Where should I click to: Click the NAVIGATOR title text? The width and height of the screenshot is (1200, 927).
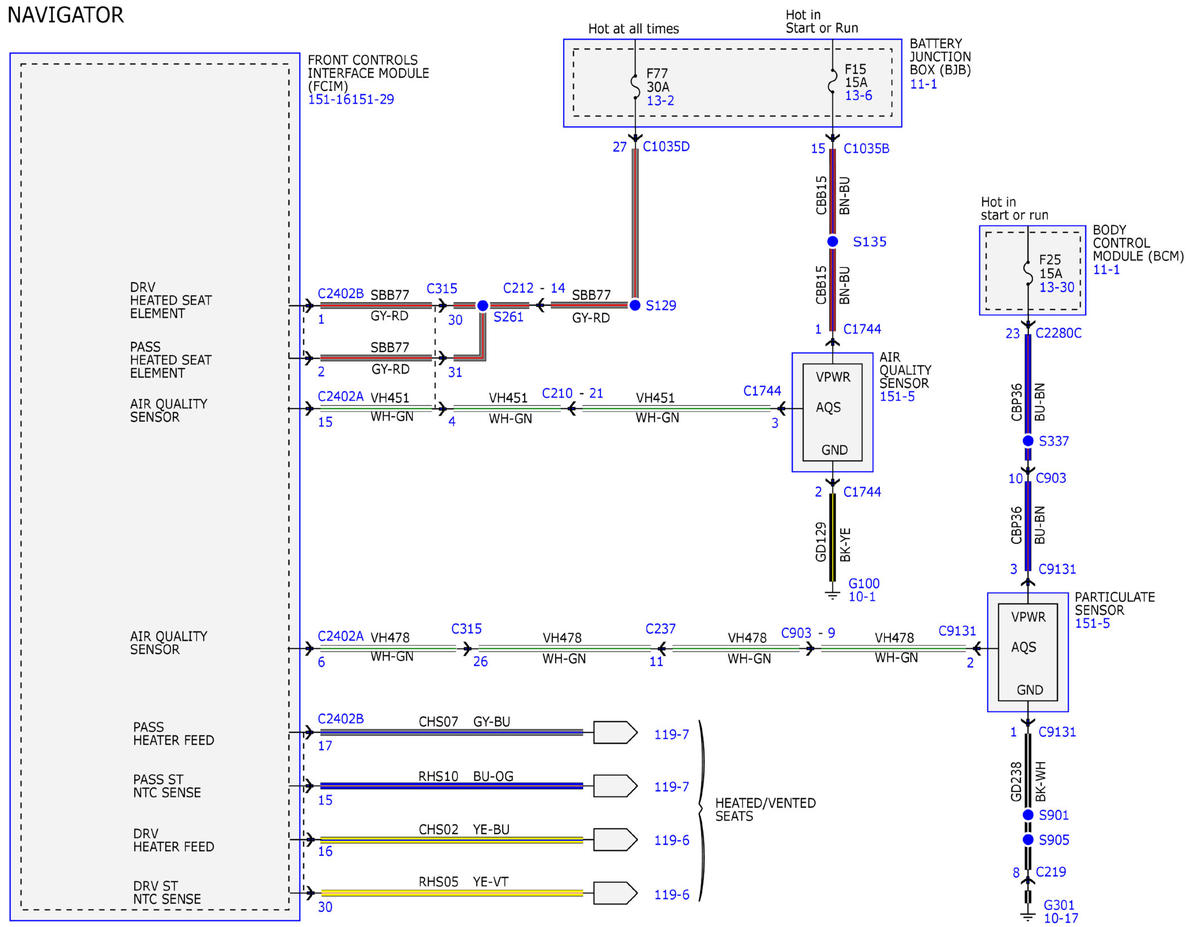click(x=66, y=15)
